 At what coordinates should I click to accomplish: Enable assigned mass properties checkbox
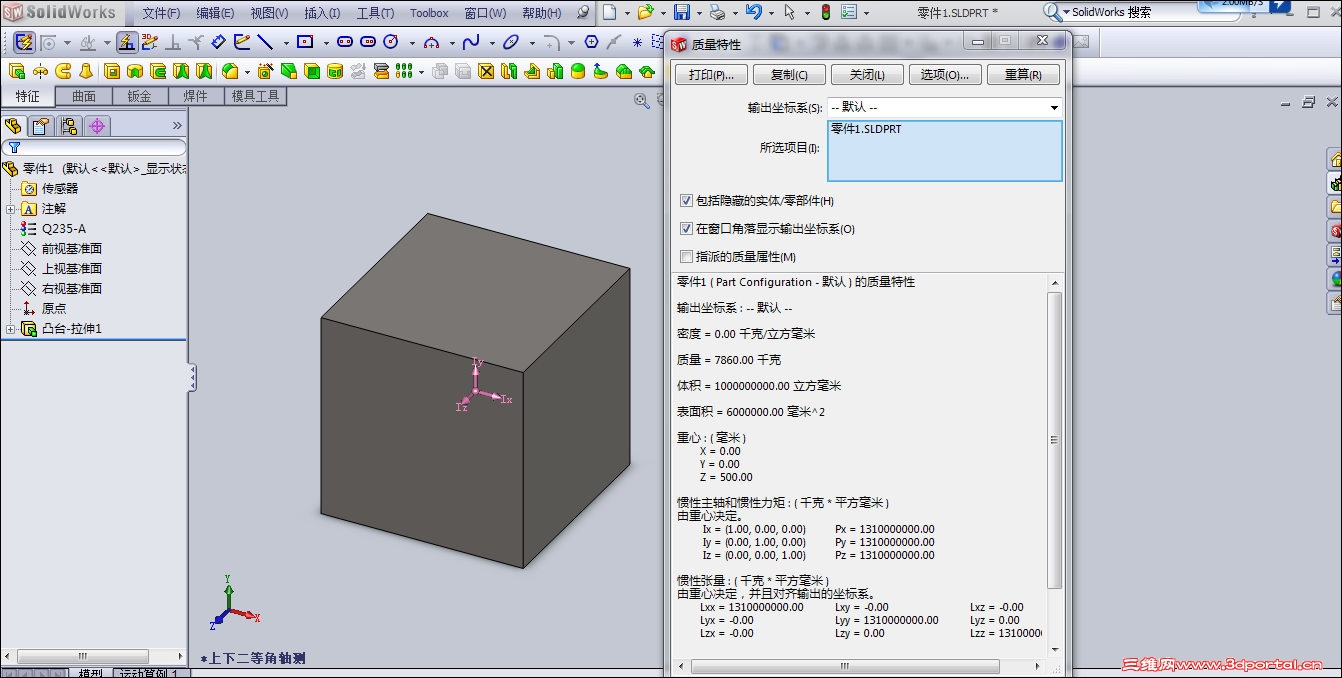coord(686,257)
